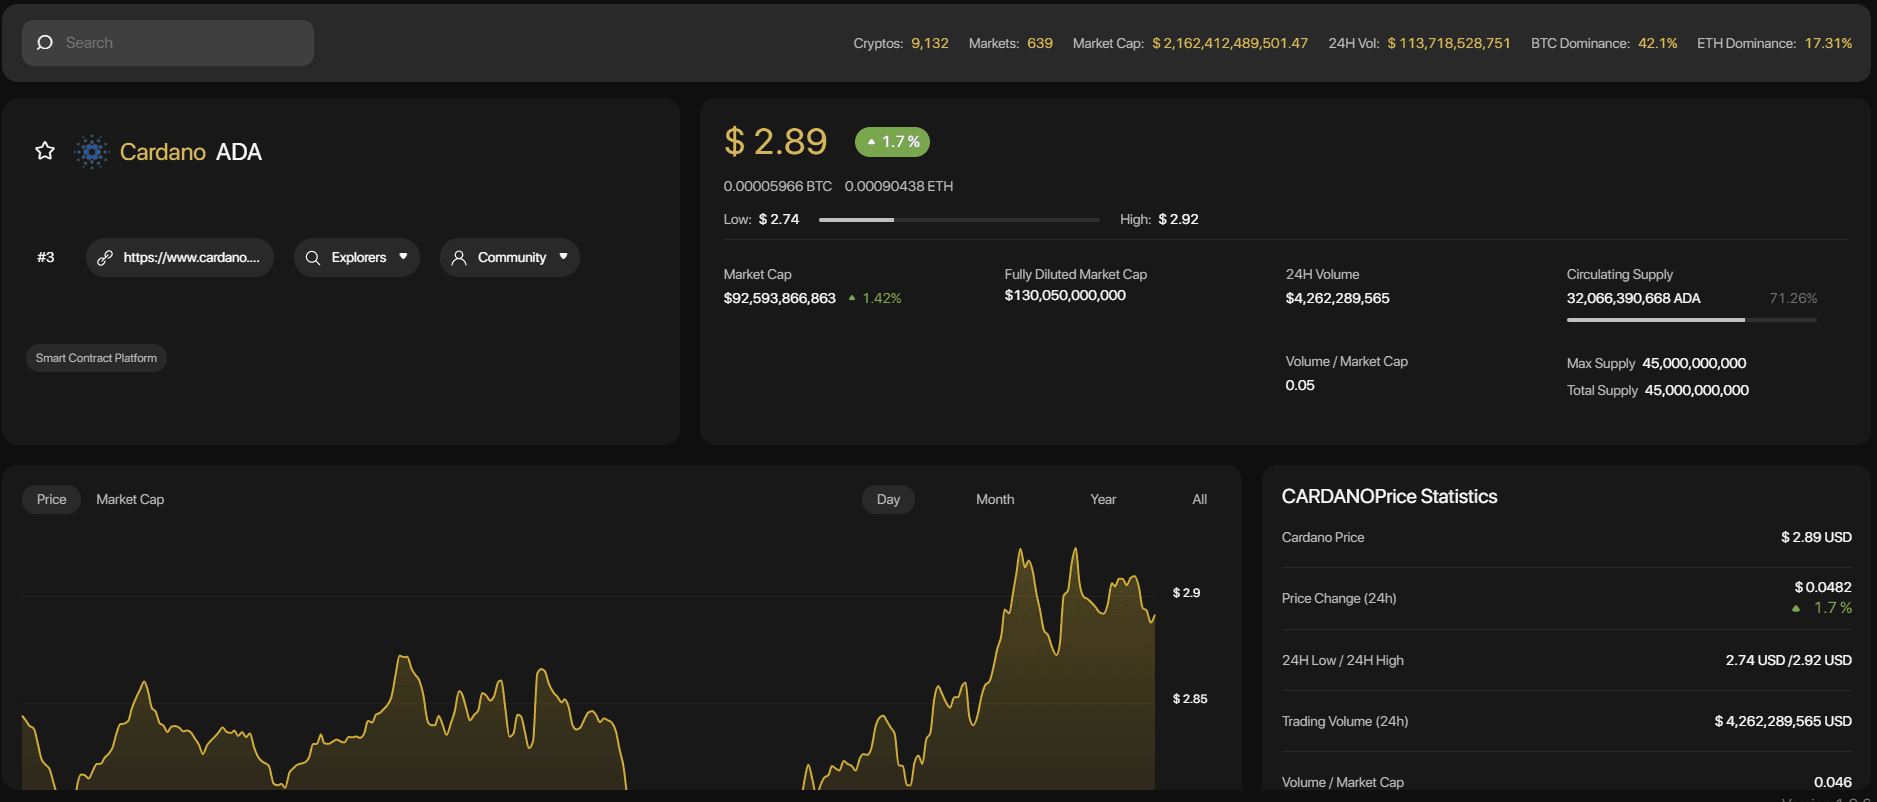Click the Cardano coin logo
1877x802 pixels.
[x=92, y=152]
